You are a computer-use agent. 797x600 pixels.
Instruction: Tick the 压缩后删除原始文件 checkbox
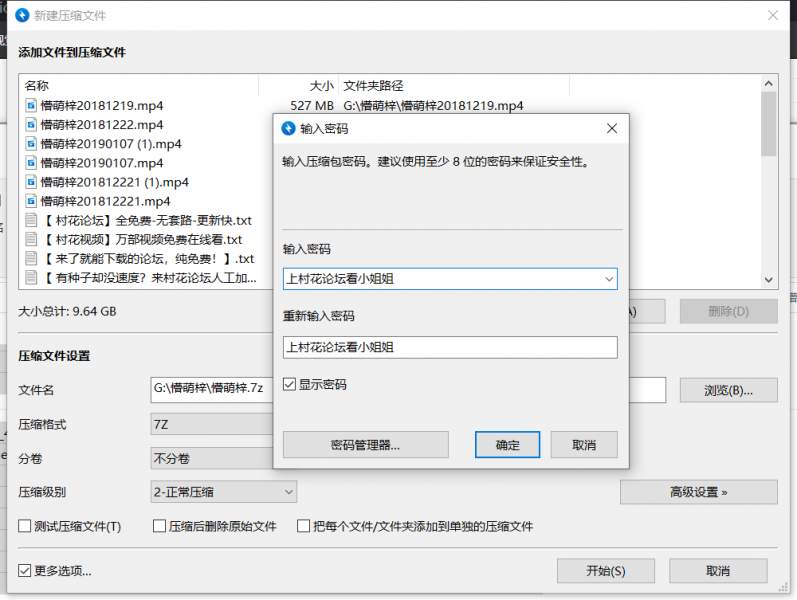pyautogui.click(x=159, y=526)
